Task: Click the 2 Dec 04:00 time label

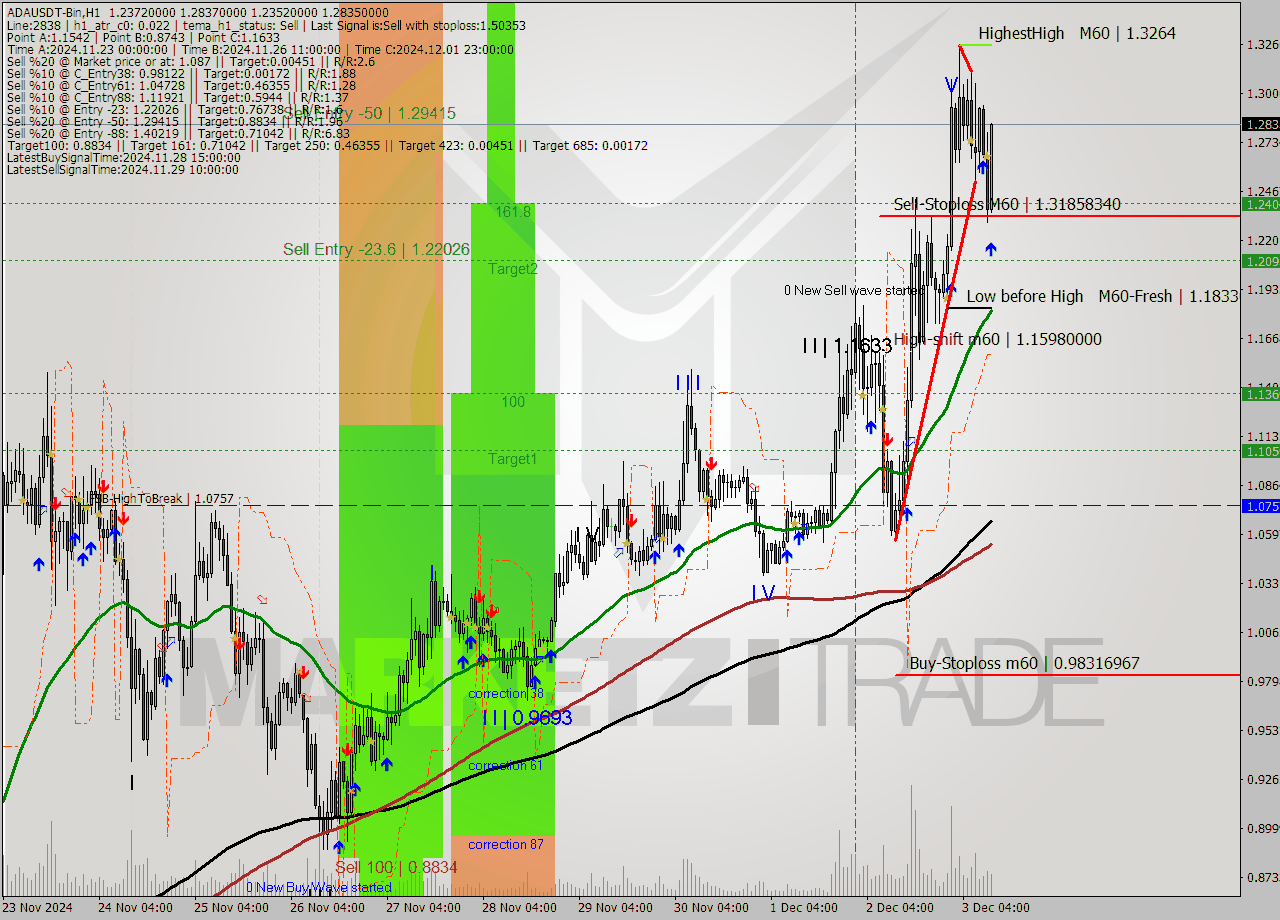Action: point(900,908)
